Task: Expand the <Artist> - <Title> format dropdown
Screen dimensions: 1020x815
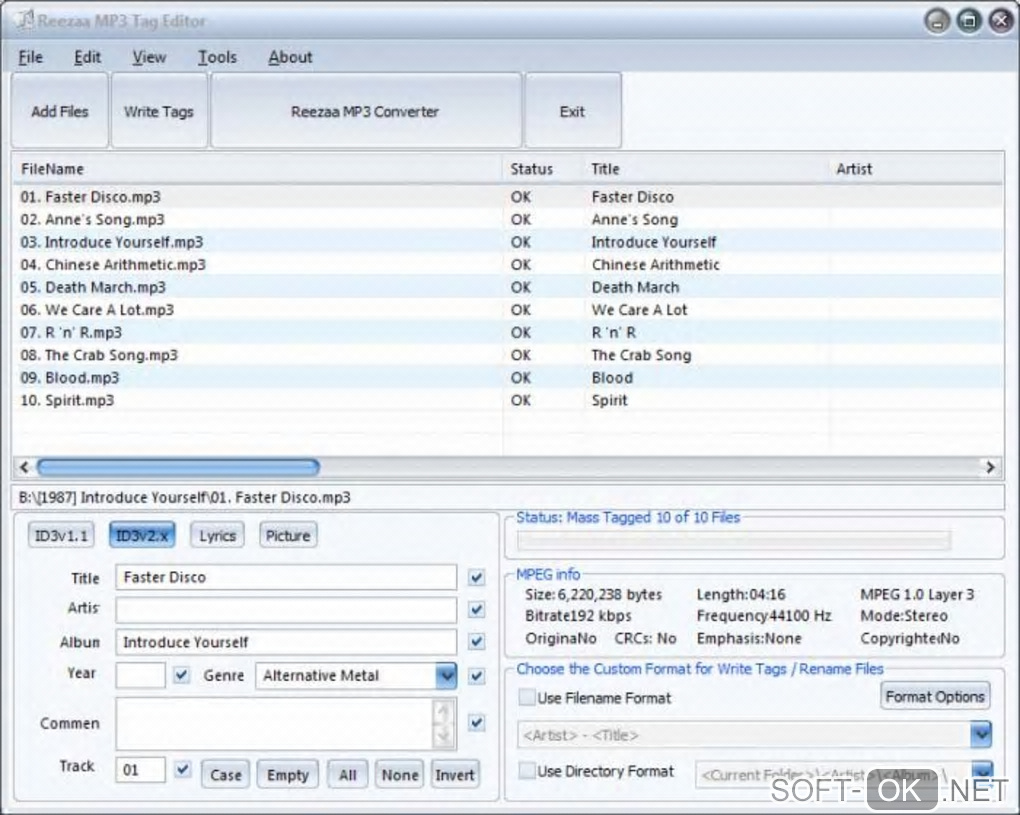Action: [x=981, y=735]
